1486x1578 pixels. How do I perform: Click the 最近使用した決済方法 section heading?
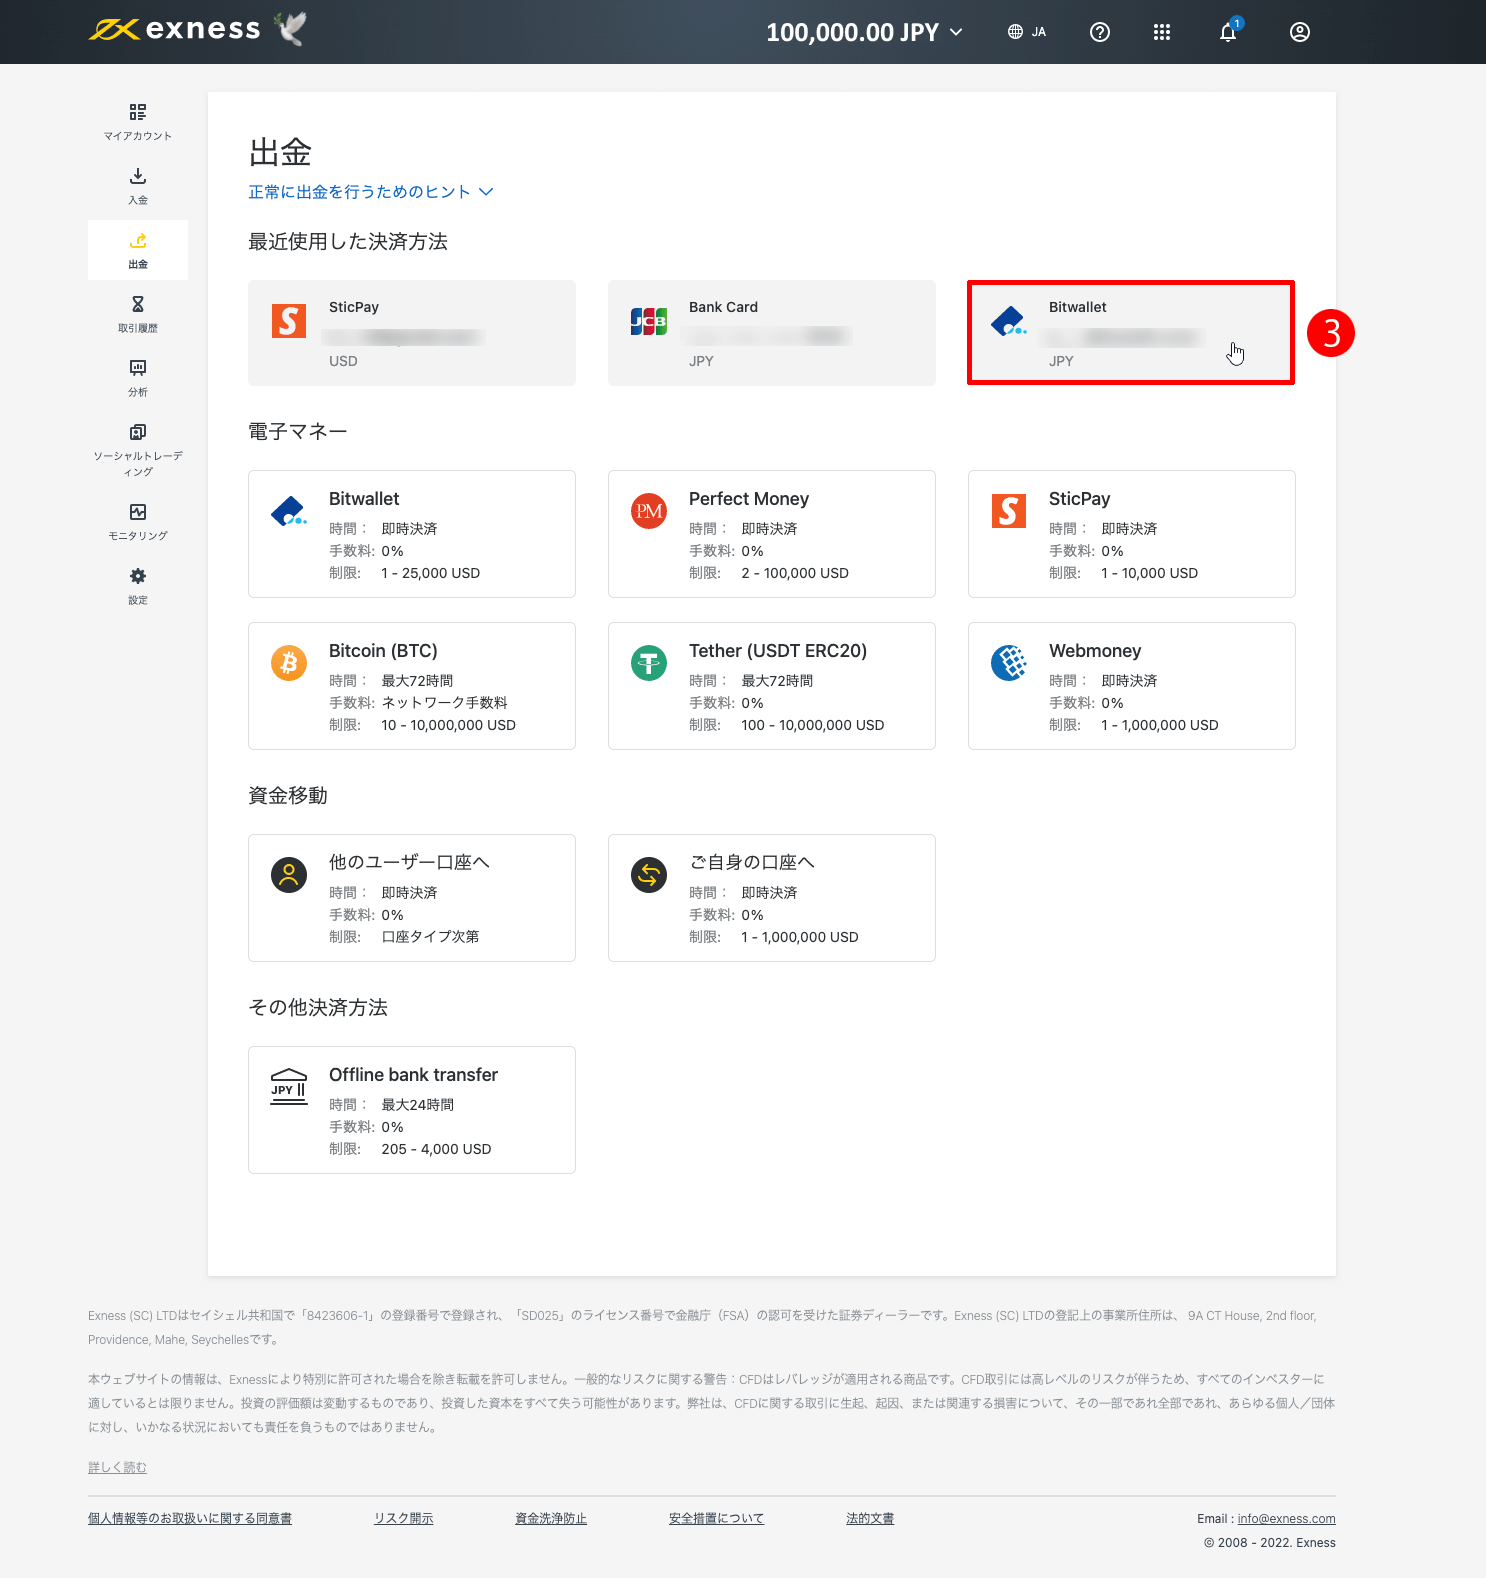coord(348,242)
